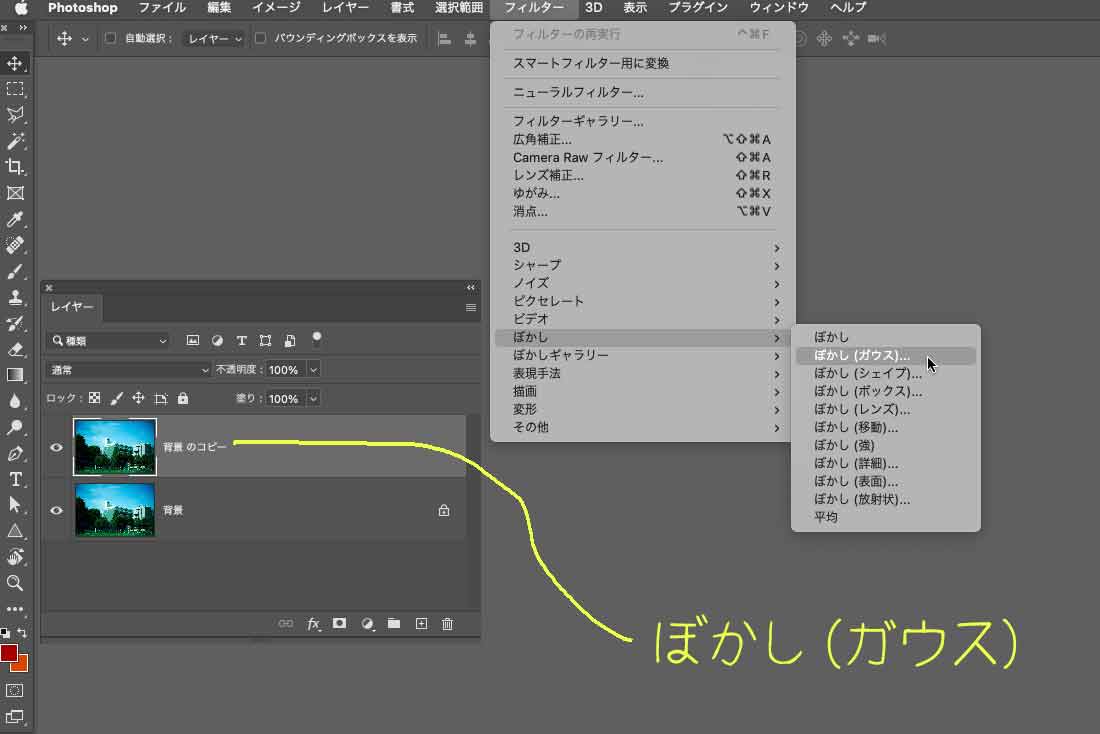The image size is (1100, 734).
Task: Select the Gradient tool
Action: [15, 375]
